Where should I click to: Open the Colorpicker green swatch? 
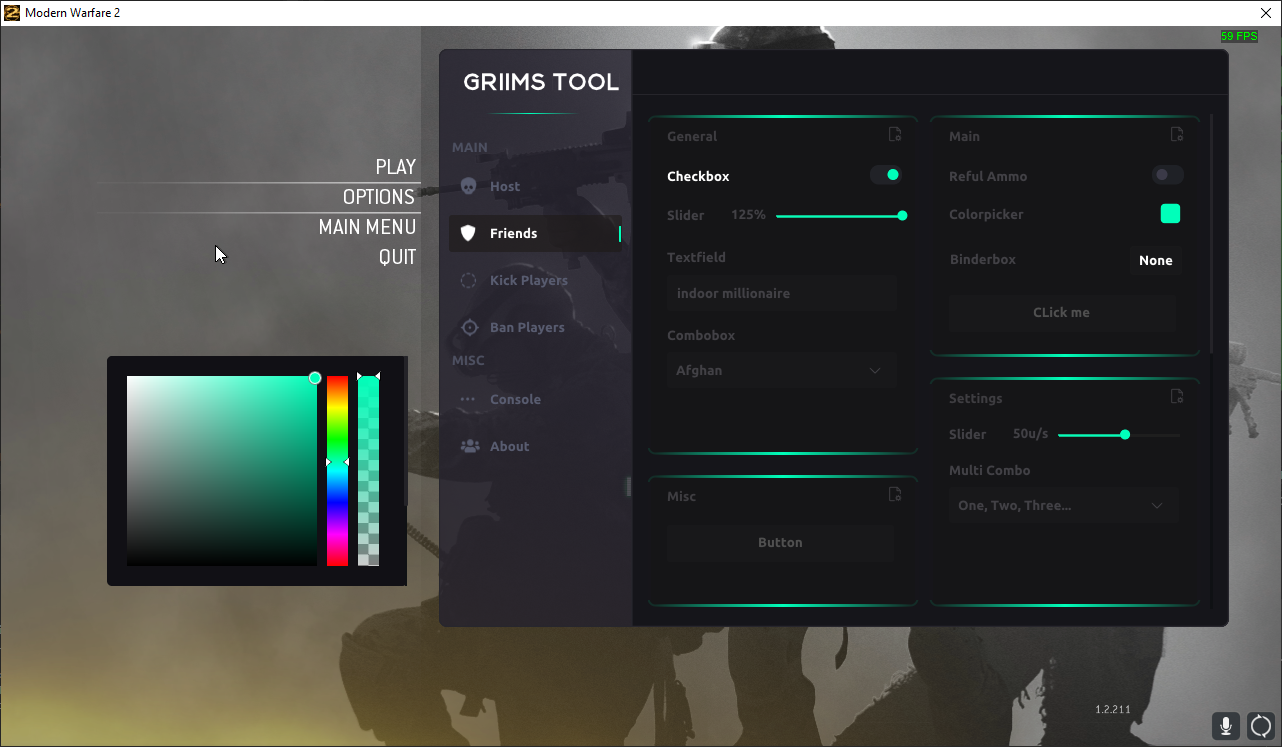click(x=1170, y=213)
